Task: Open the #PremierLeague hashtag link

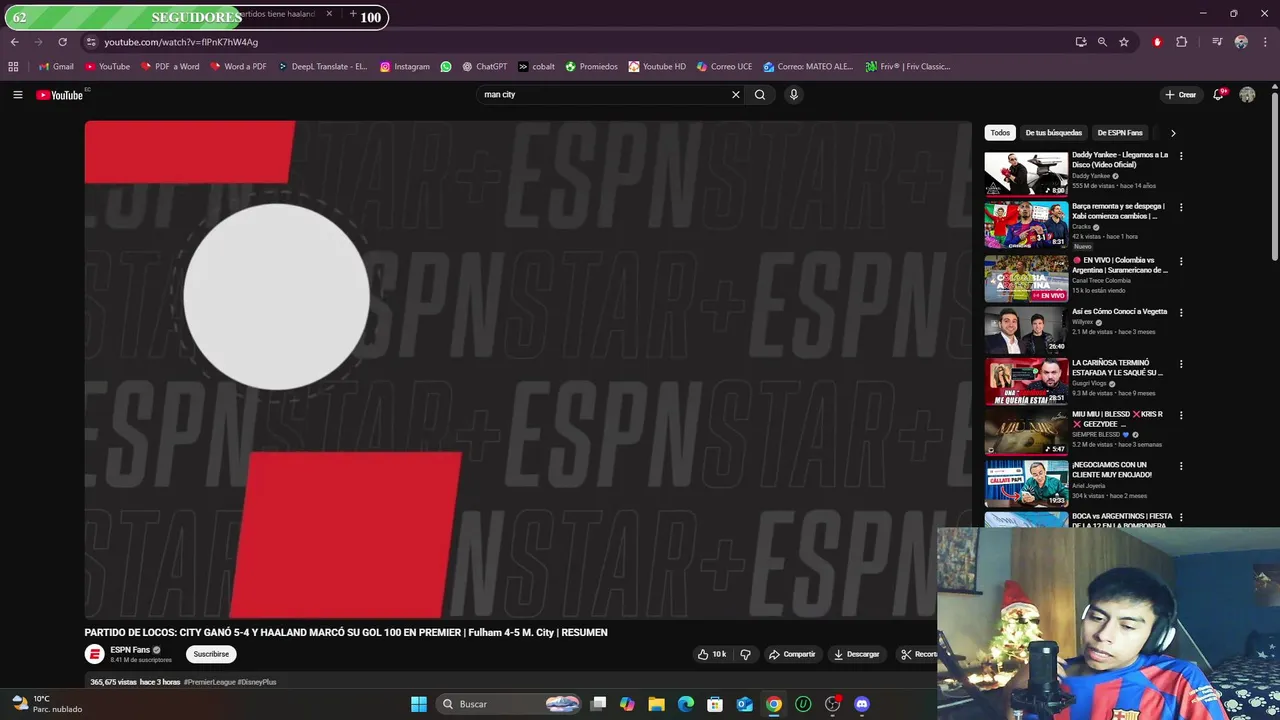Action: pos(208,682)
